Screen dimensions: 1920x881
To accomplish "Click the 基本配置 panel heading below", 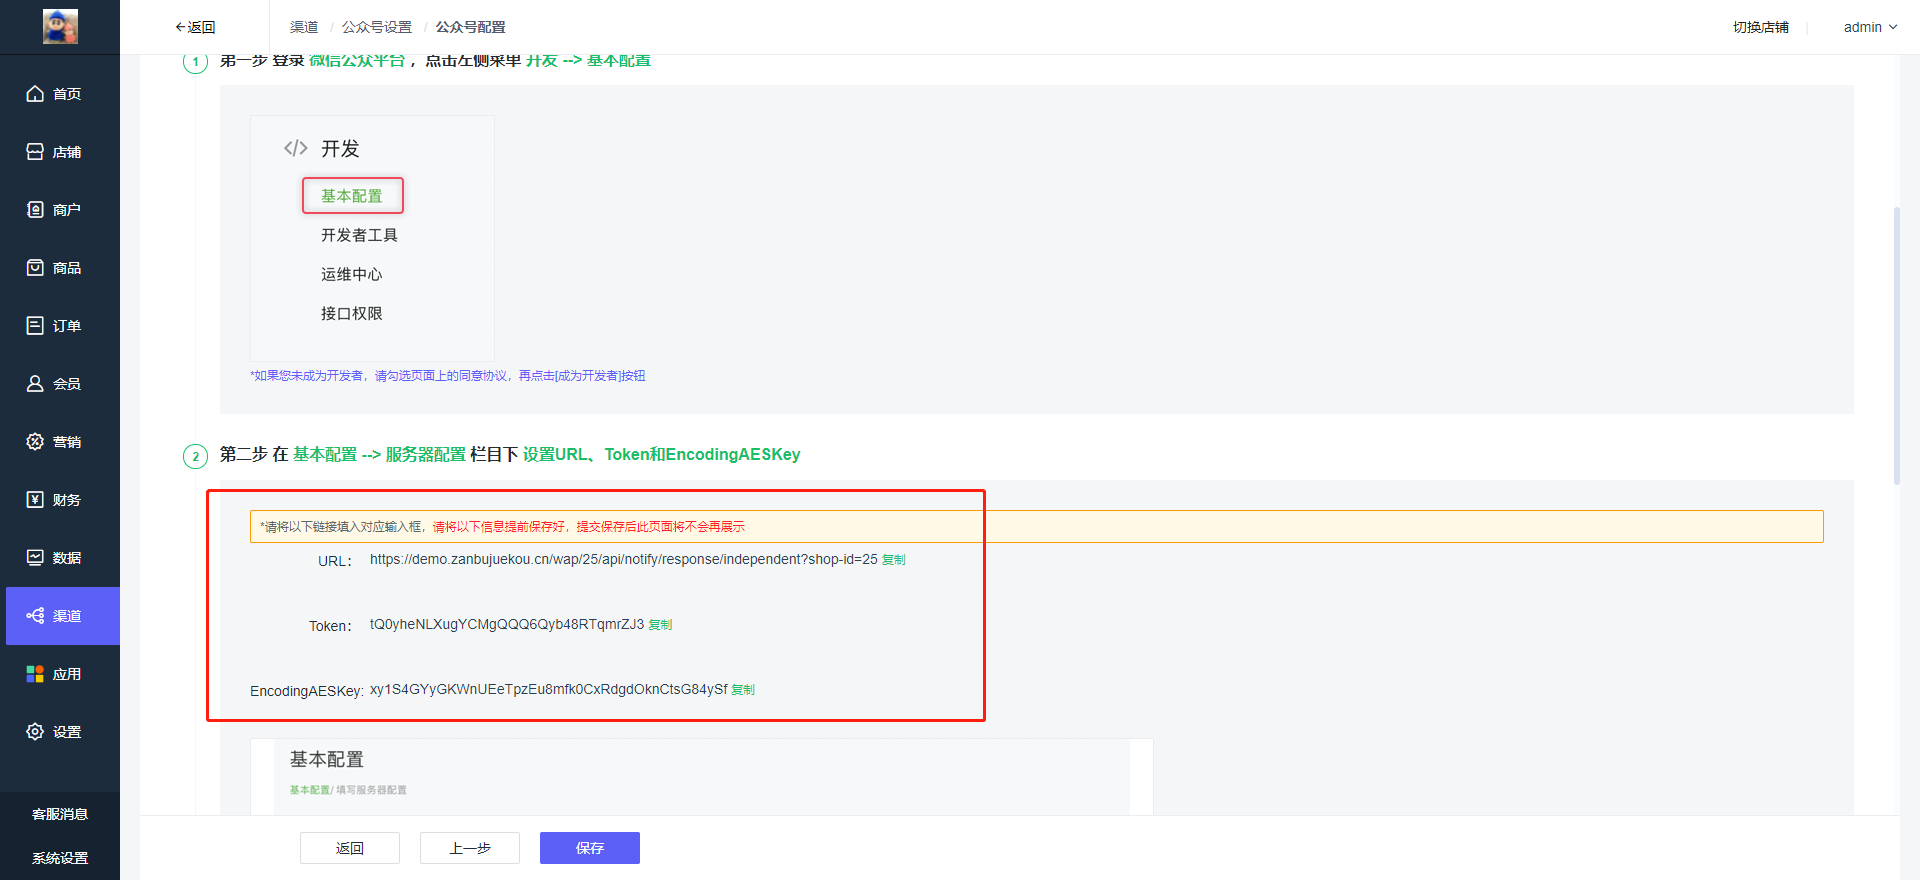I will tap(327, 760).
